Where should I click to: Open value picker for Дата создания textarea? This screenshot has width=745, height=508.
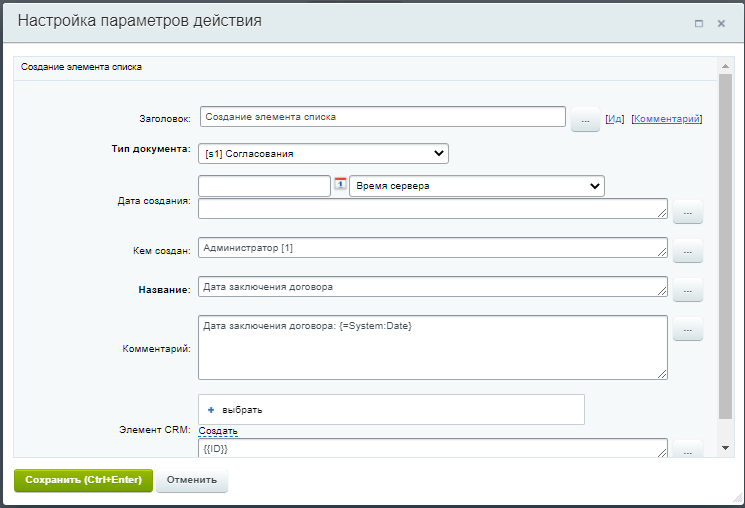[688, 212]
